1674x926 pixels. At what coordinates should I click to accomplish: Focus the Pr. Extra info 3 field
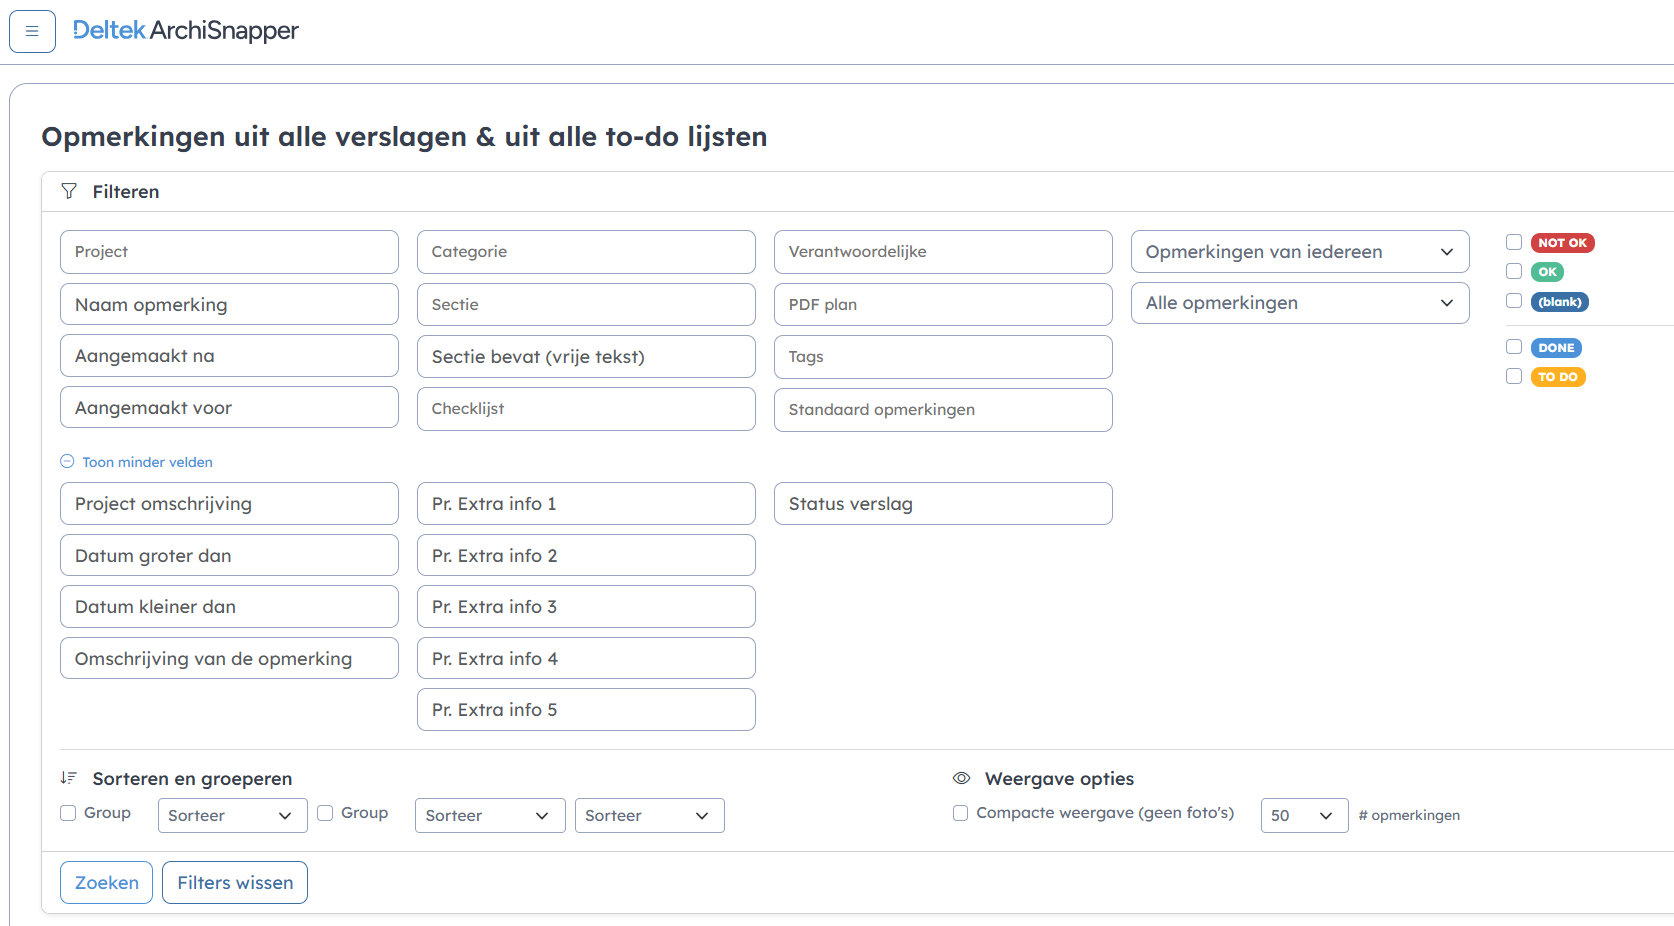(586, 607)
